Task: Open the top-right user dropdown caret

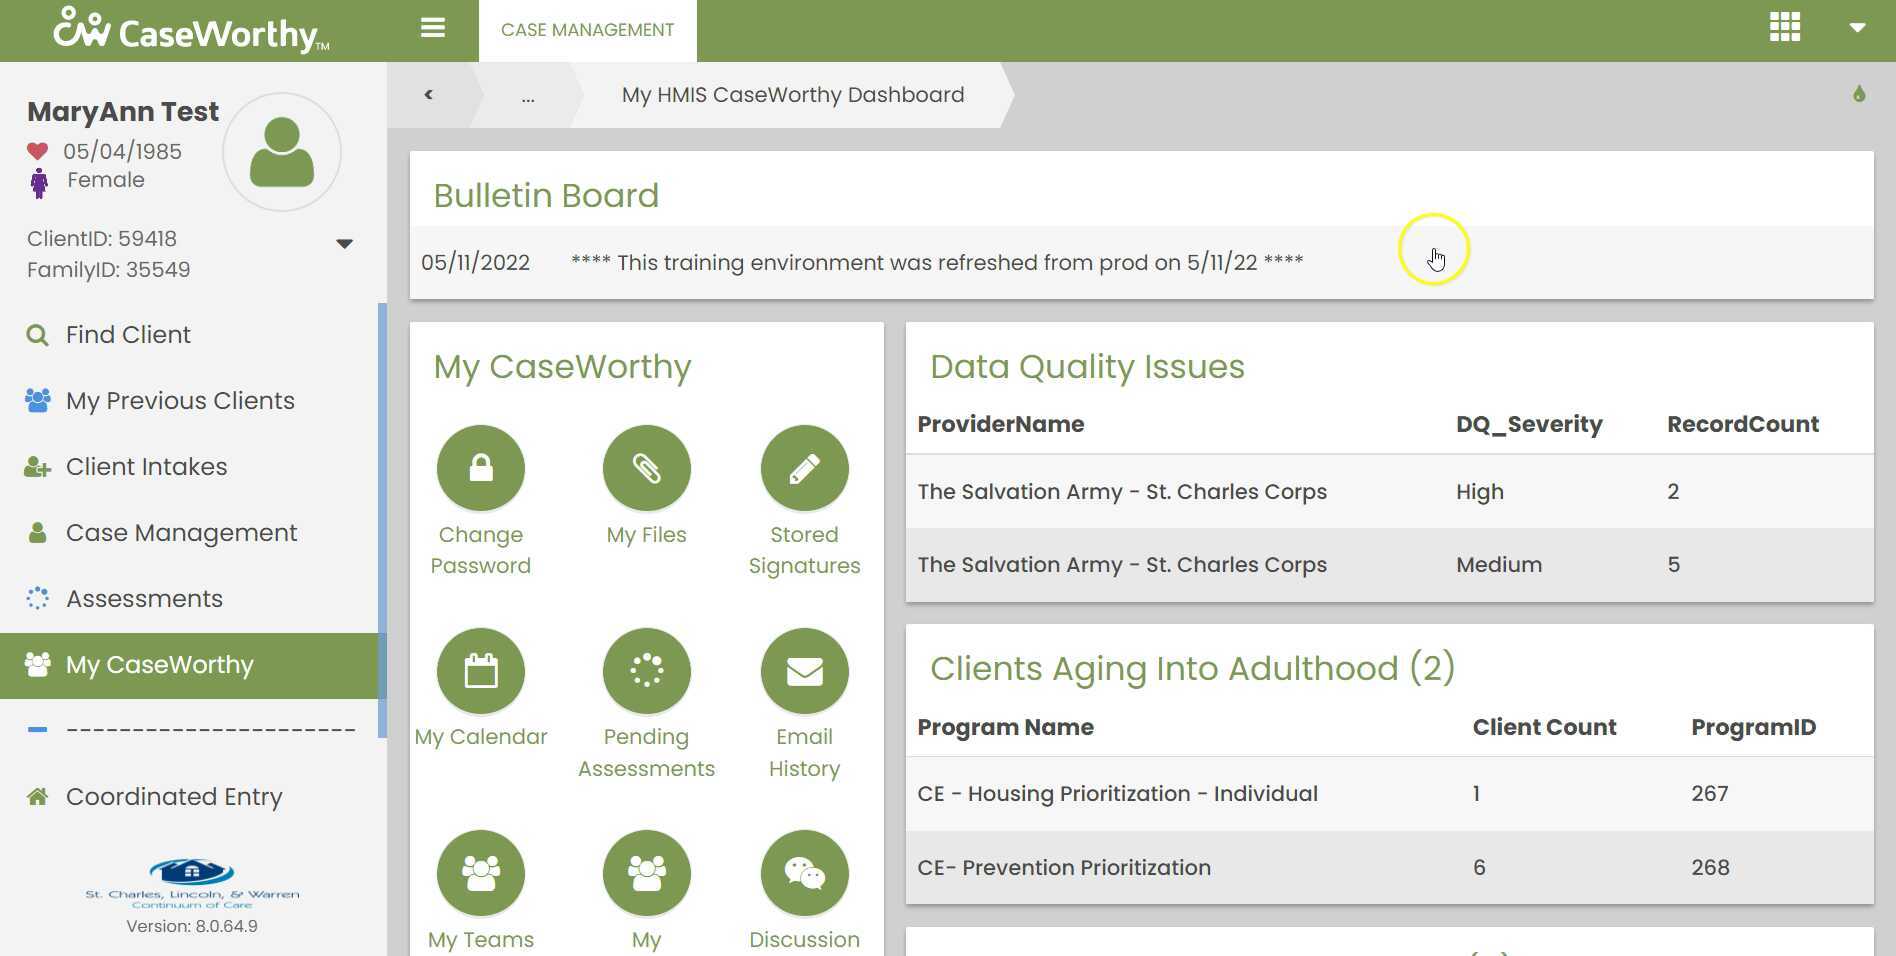Action: (x=1857, y=28)
